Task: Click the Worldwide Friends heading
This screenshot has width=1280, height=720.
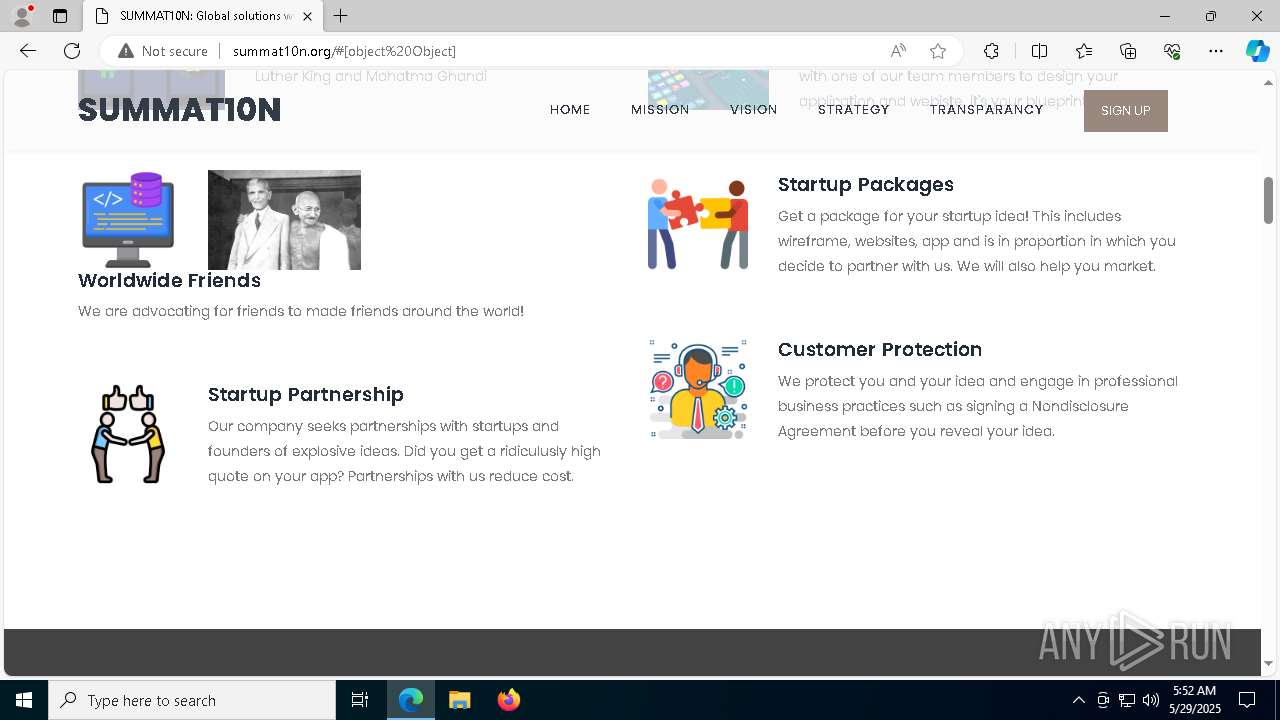Action: [x=169, y=281]
